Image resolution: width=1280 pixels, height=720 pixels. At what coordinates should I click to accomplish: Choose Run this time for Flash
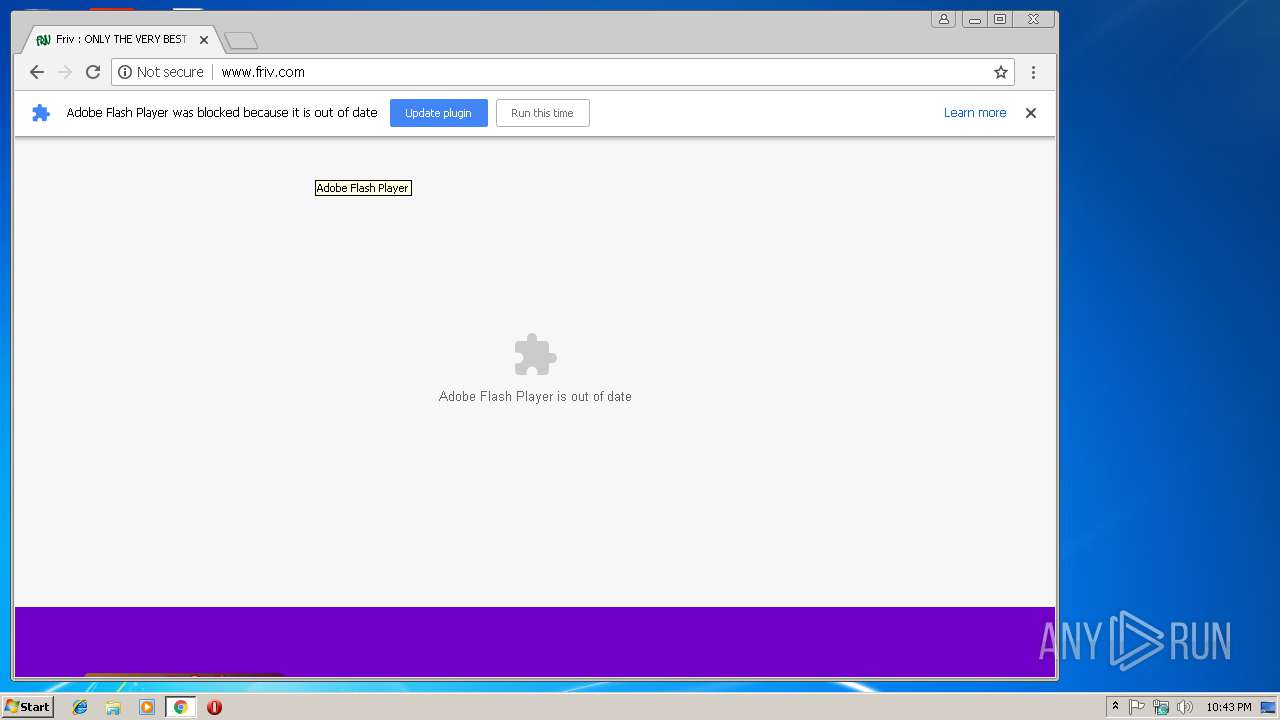542,113
